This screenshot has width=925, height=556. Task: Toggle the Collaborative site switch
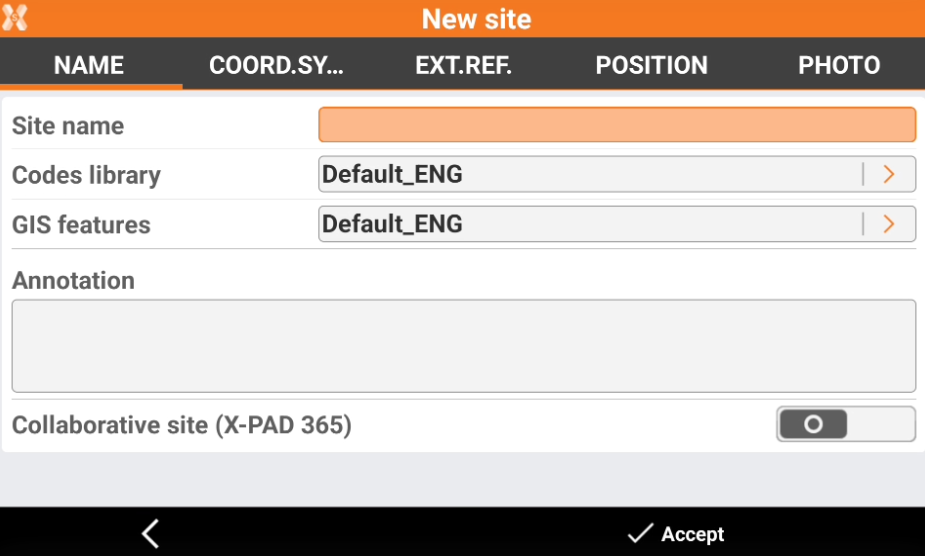[845, 424]
